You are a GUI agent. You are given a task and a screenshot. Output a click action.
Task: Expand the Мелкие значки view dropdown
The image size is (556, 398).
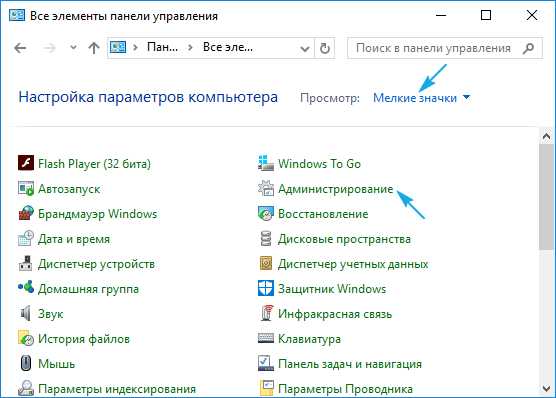coord(422,98)
